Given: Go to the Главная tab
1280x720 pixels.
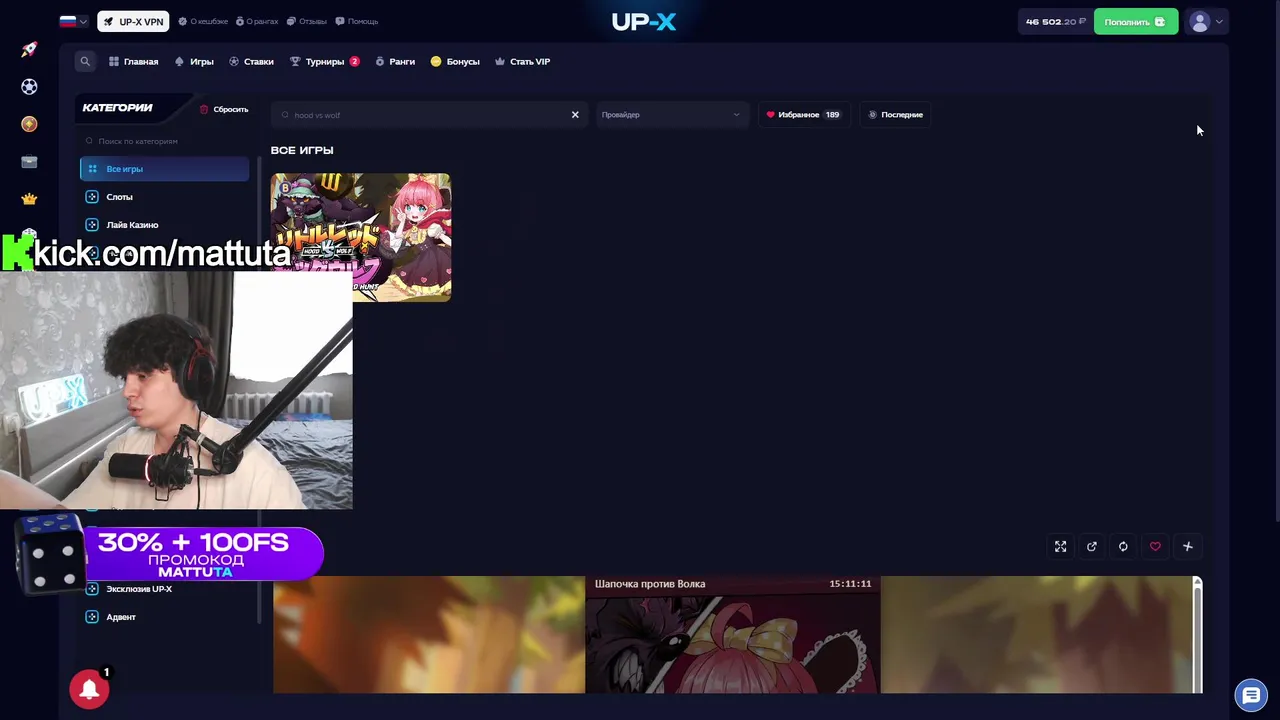Looking at the screenshot, I should pos(133,62).
